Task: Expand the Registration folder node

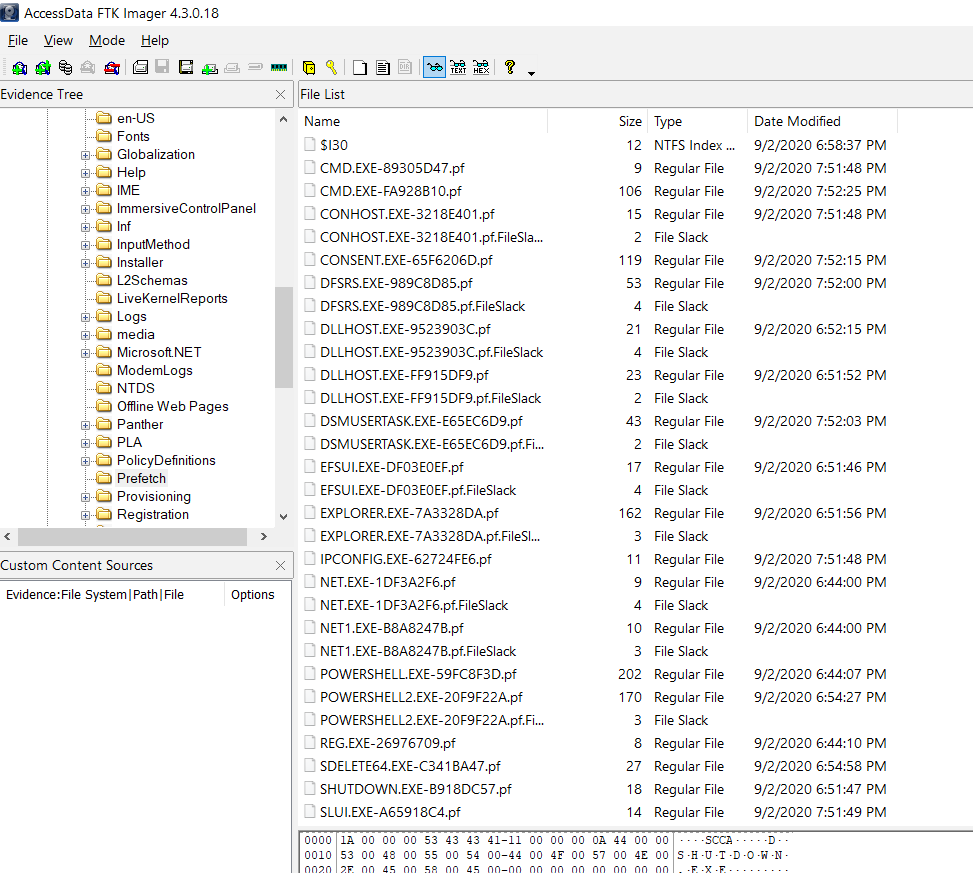Action: pyautogui.click(x=86, y=515)
